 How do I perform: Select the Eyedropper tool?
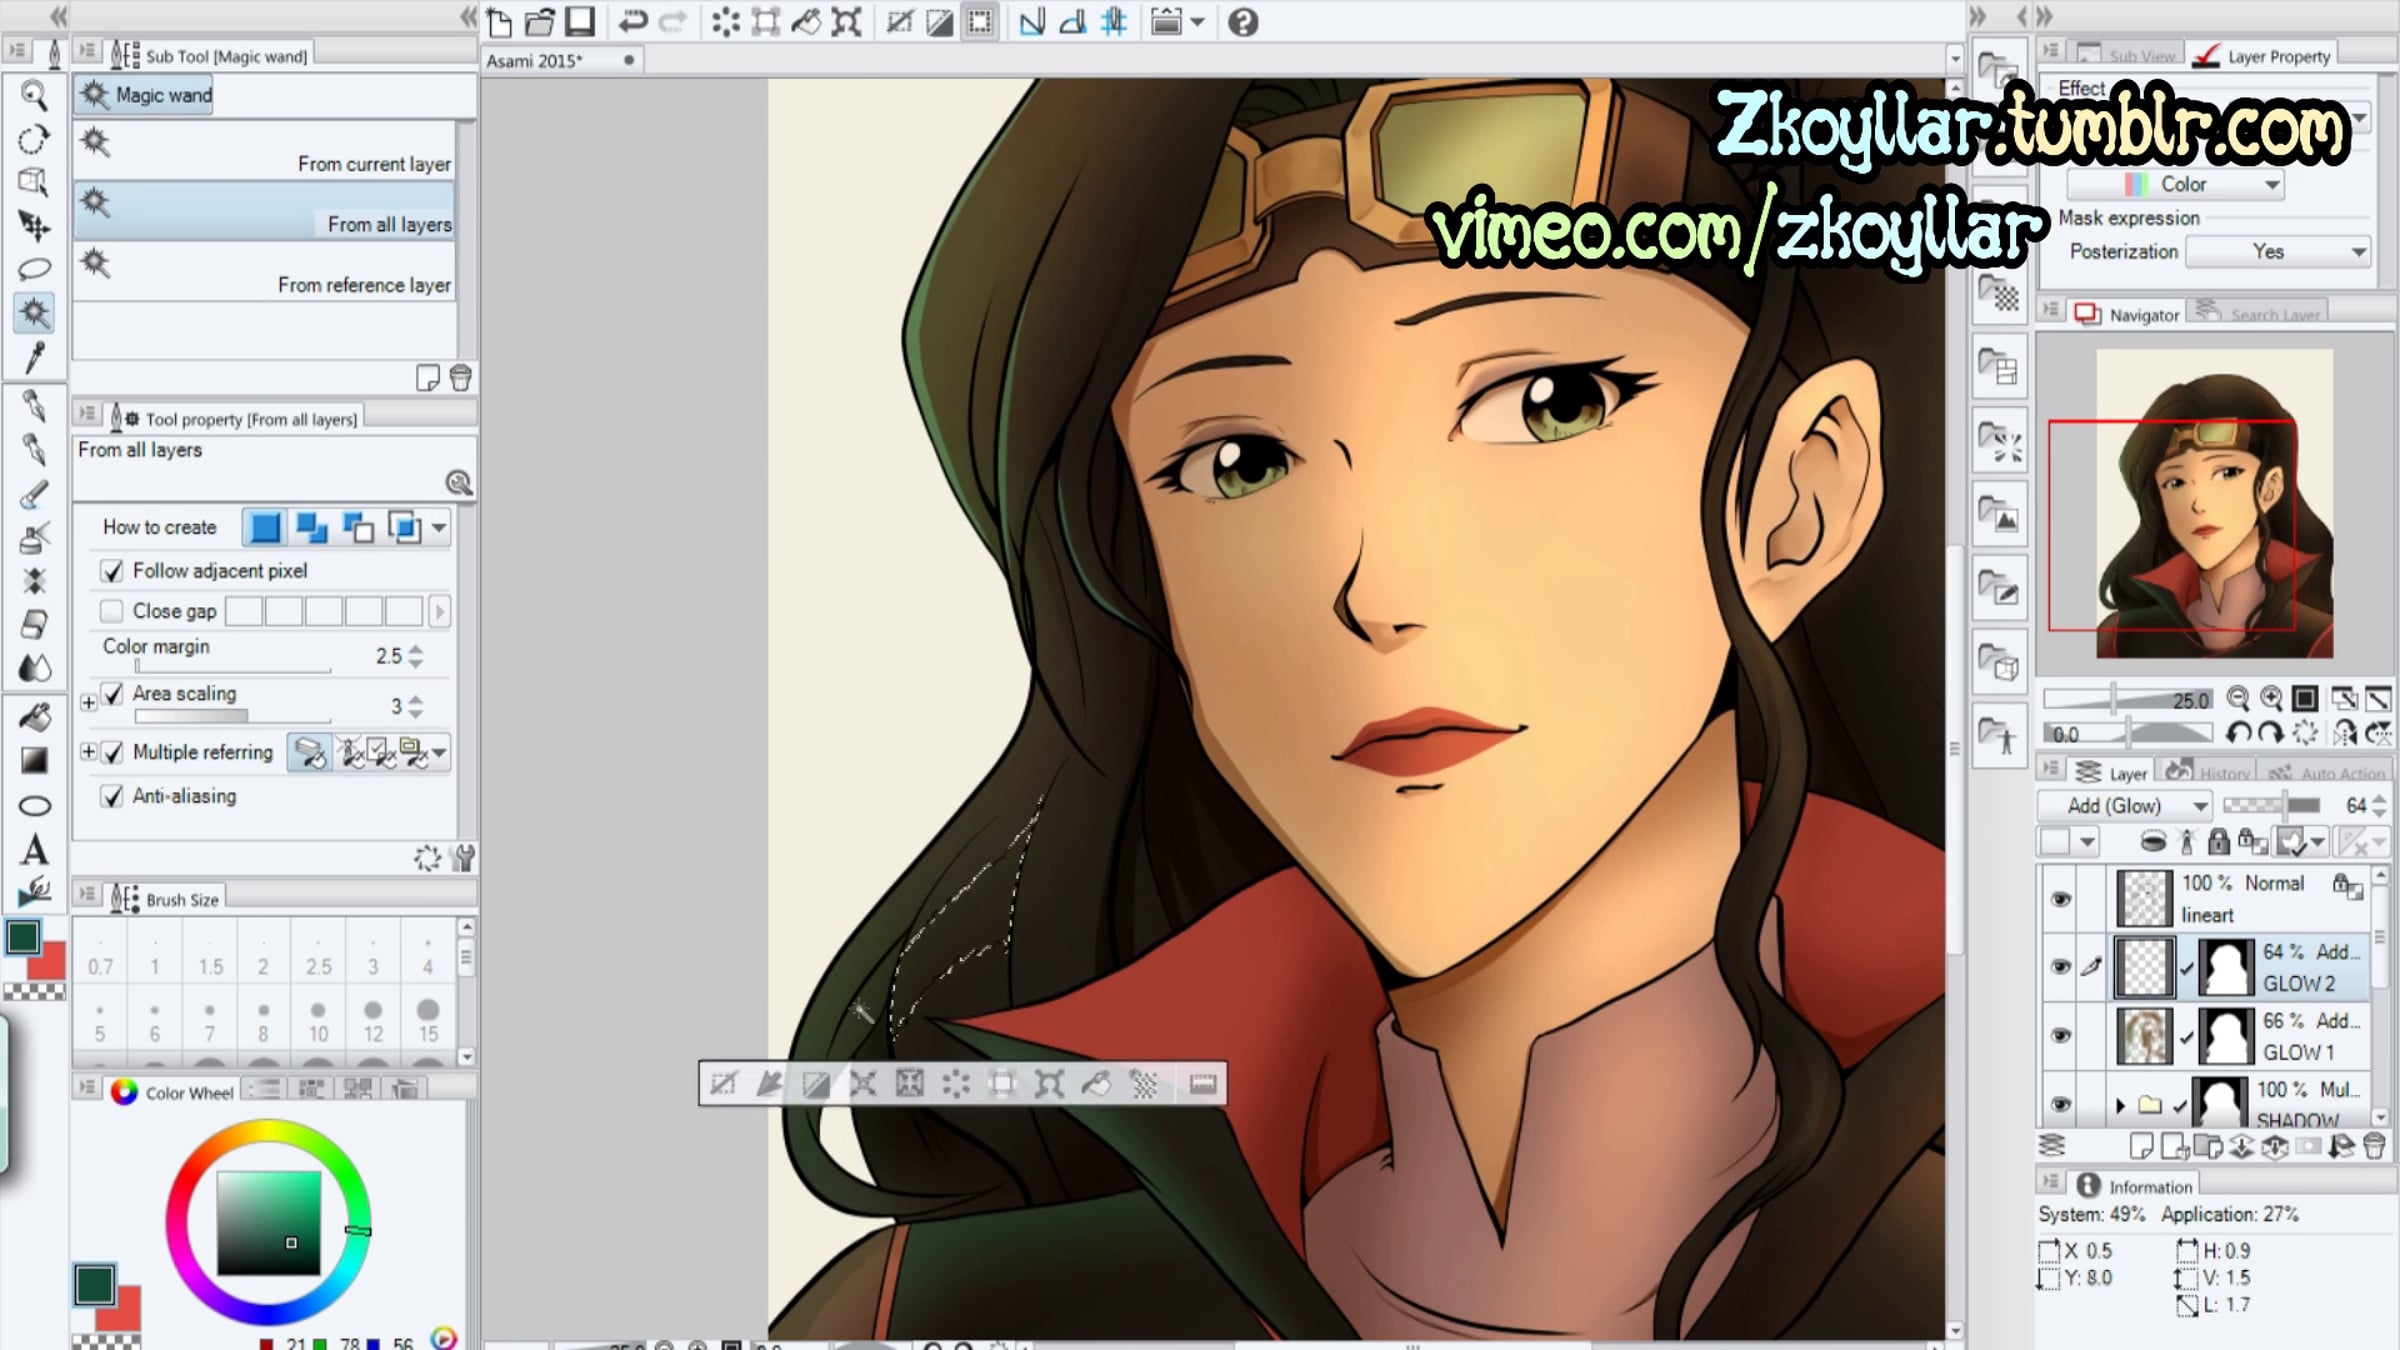click(34, 357)
